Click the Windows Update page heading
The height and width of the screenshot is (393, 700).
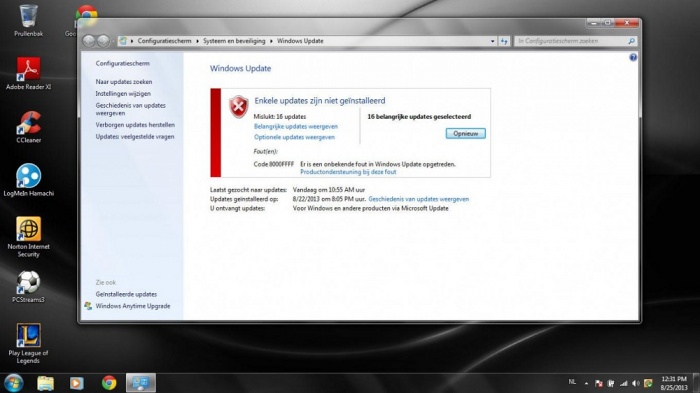point(240,68)
